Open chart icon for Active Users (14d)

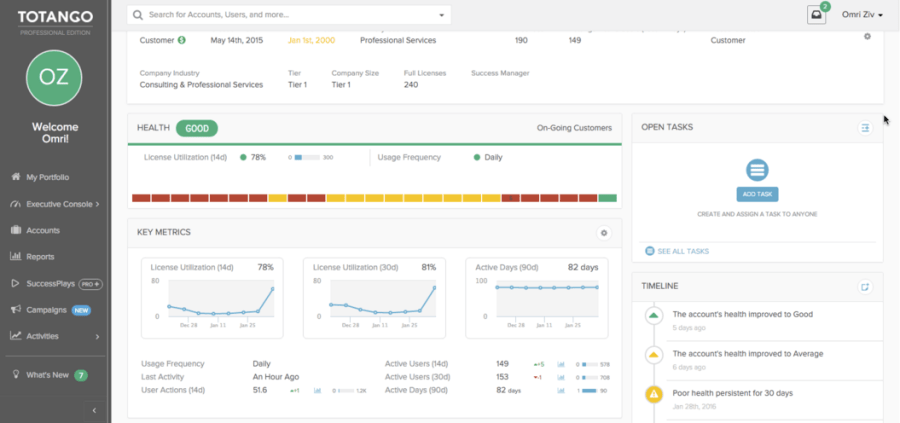tap(560, 364)
